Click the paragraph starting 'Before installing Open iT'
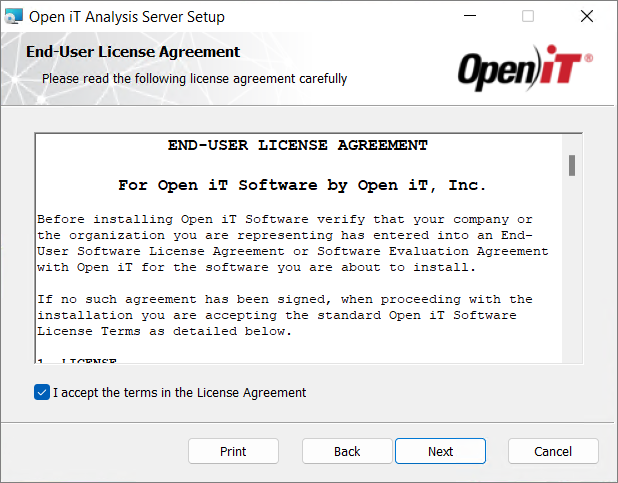The image size is (618, 483). (292, 243)
